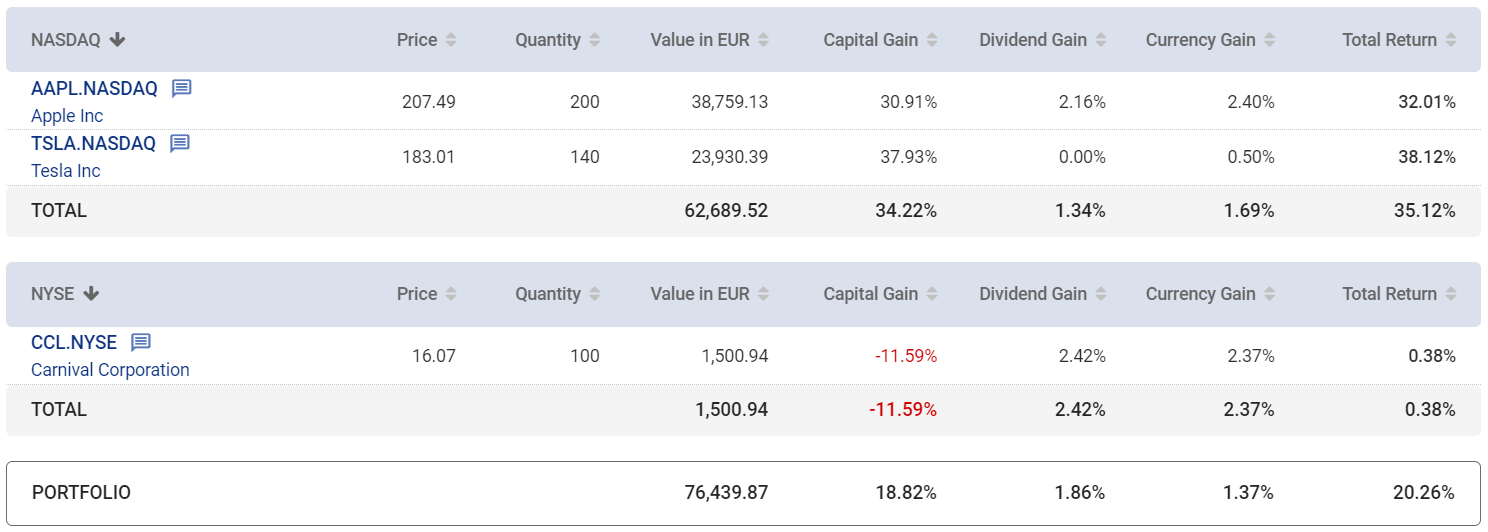
Task: Select Tesla quantity 140
Action: coord(585,157)
